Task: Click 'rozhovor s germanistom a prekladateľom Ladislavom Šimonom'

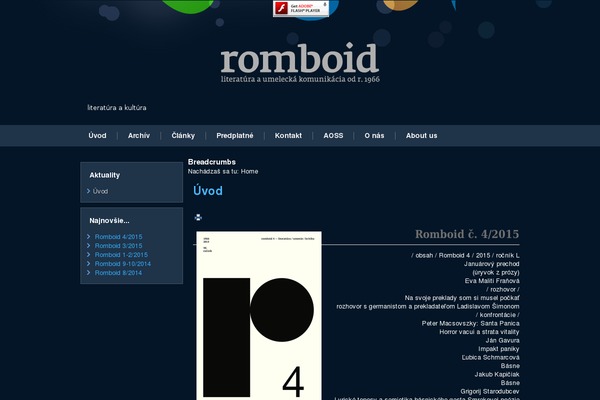Action: tap(428, 306)
